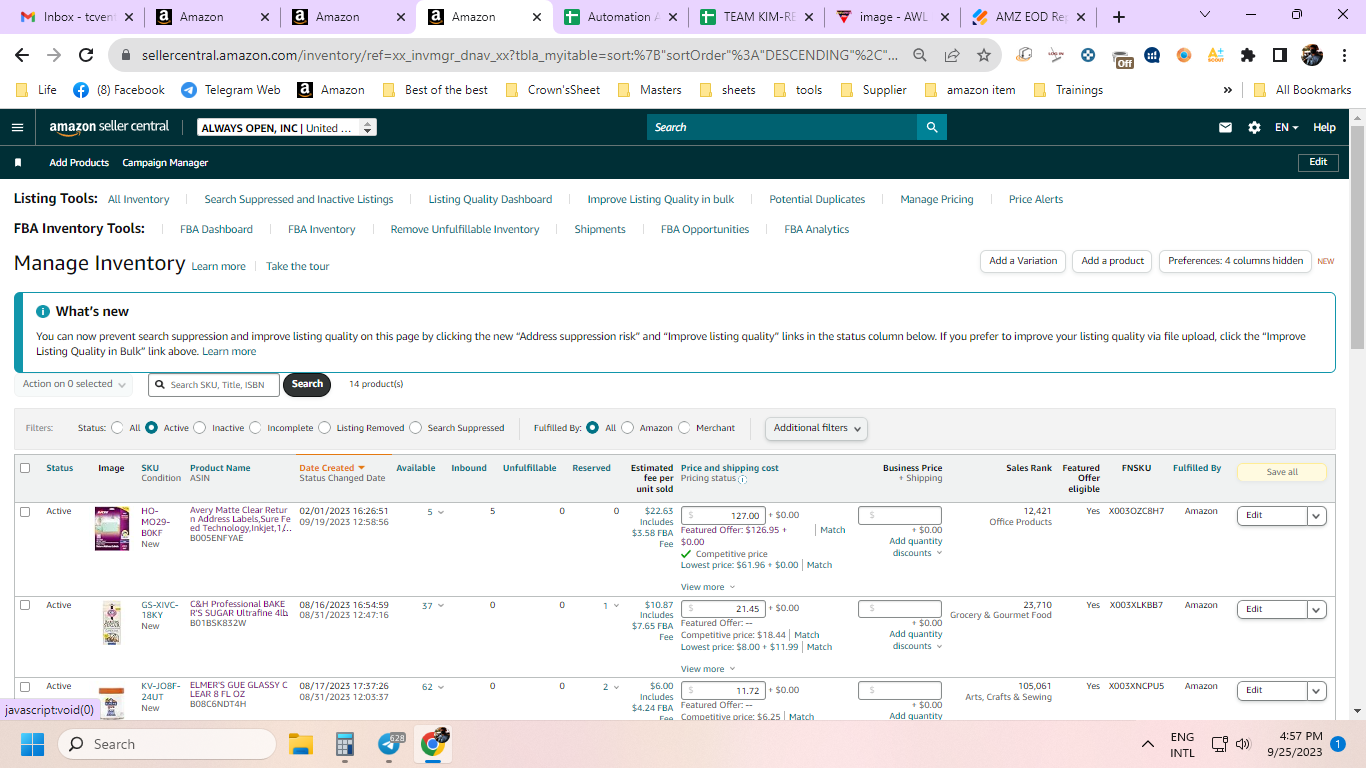Open the Chrome profile avatar
This screenshot has height=768, width=1366.
pos(1312,55)
